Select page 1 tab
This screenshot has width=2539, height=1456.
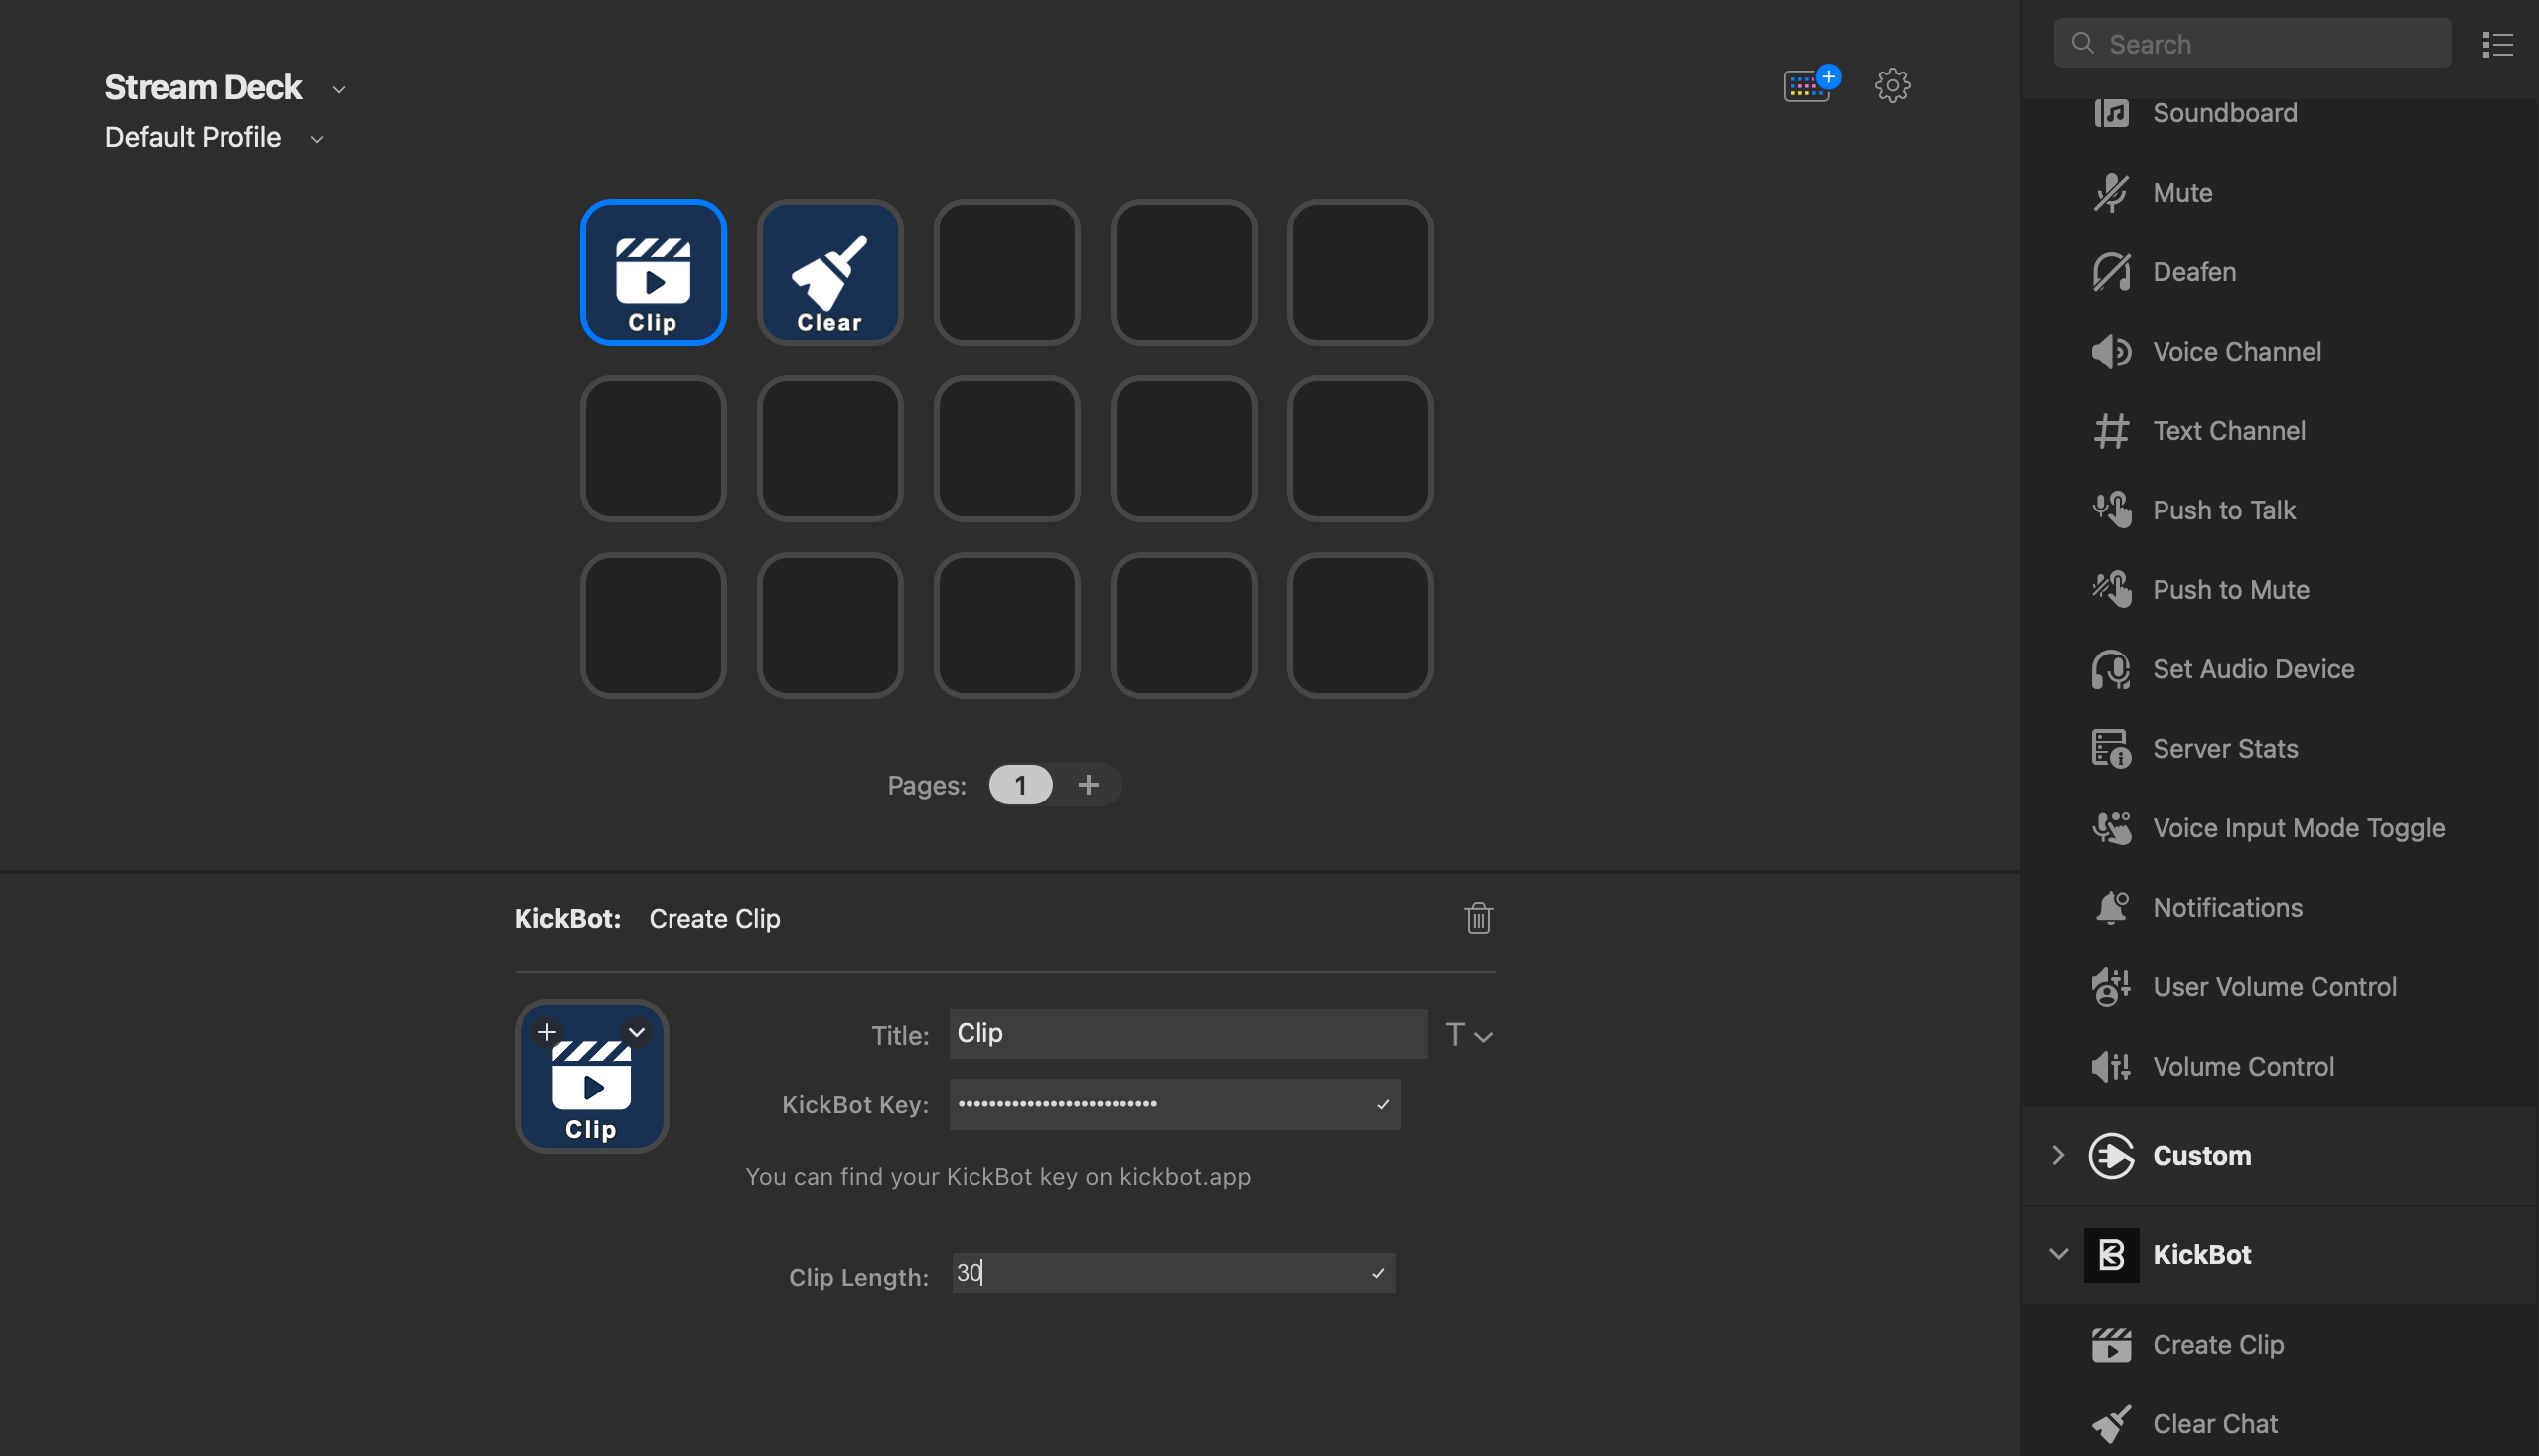[x=1020, y=785]
